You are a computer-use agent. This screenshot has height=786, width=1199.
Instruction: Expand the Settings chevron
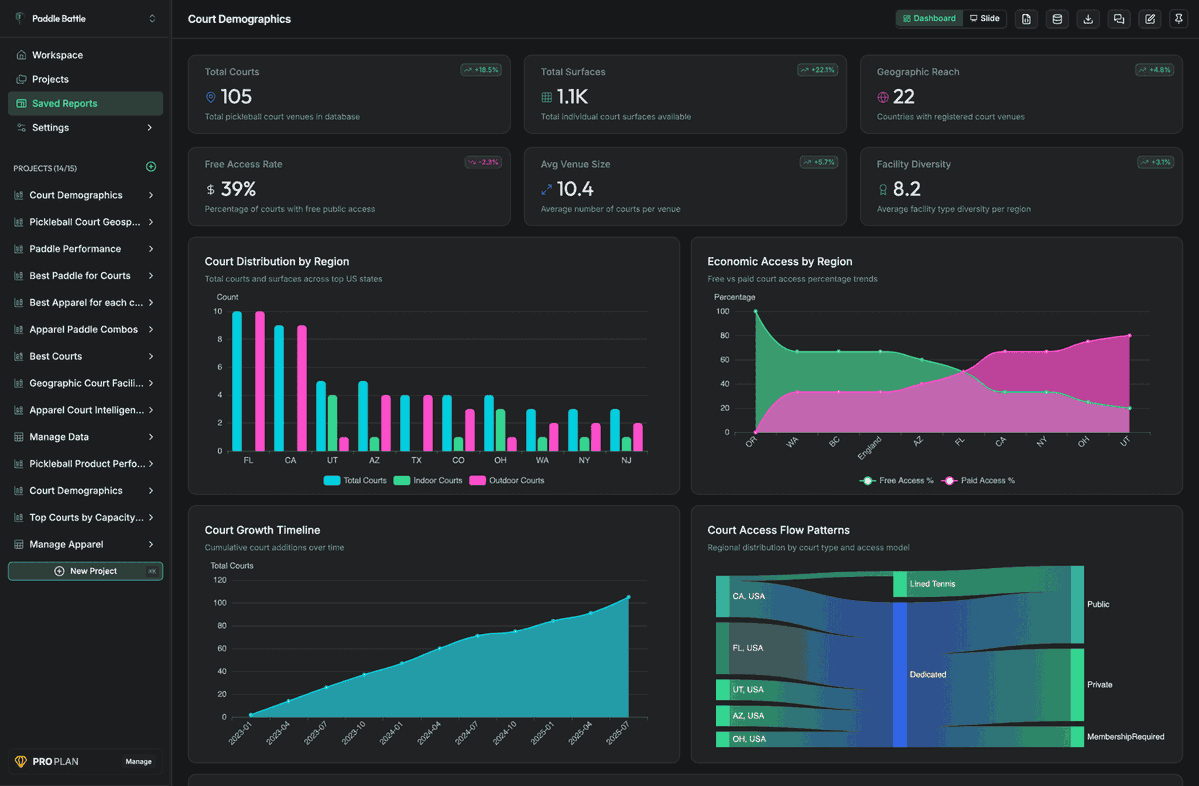click(150, 128)
